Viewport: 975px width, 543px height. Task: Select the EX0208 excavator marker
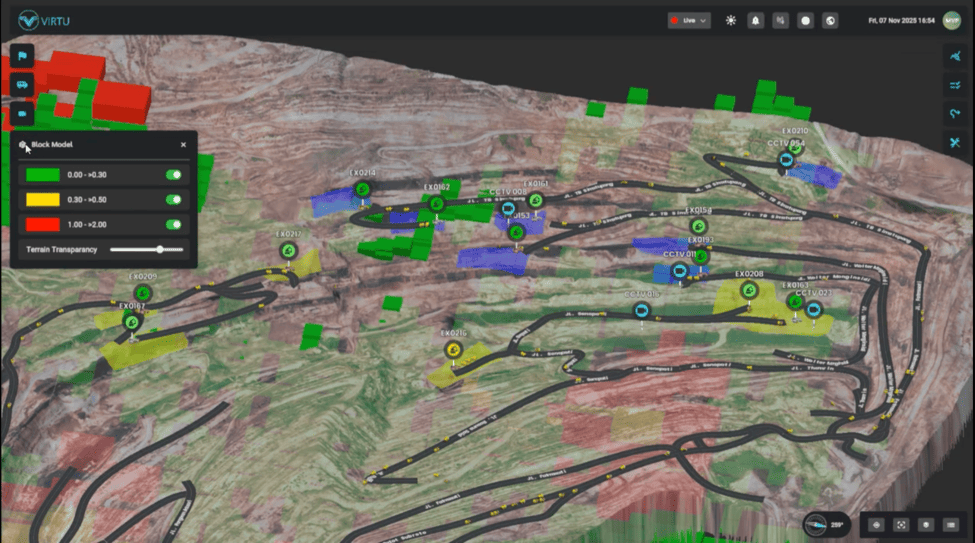coord(748,290)
